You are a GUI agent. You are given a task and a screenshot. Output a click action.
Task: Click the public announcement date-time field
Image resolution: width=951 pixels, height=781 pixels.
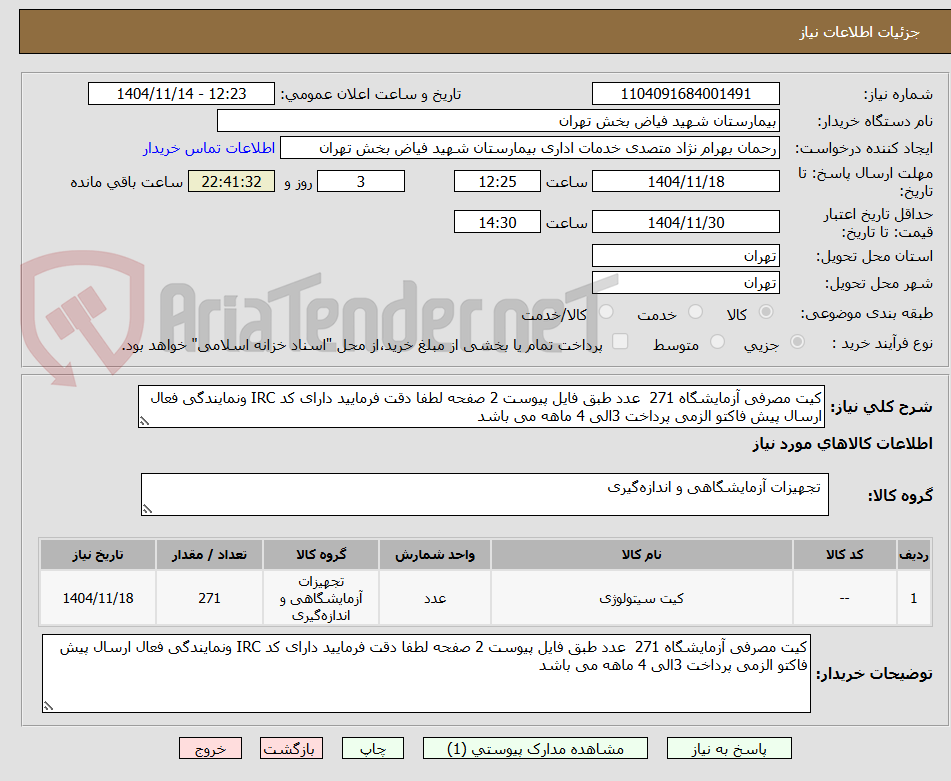181,94
